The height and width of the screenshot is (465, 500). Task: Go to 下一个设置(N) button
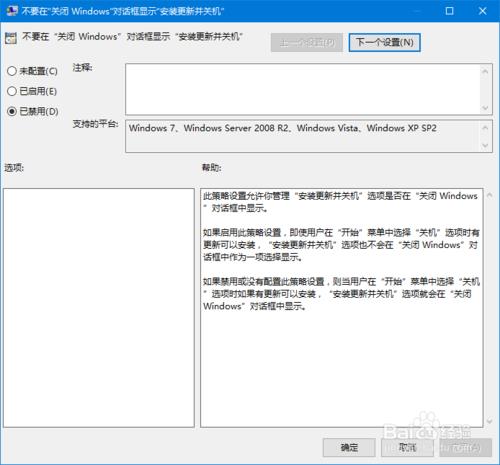[x=384, y=42]
